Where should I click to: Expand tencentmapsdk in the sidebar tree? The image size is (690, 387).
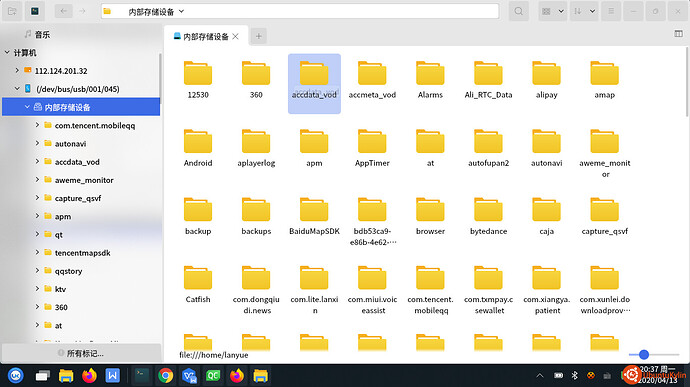(37, 252)
